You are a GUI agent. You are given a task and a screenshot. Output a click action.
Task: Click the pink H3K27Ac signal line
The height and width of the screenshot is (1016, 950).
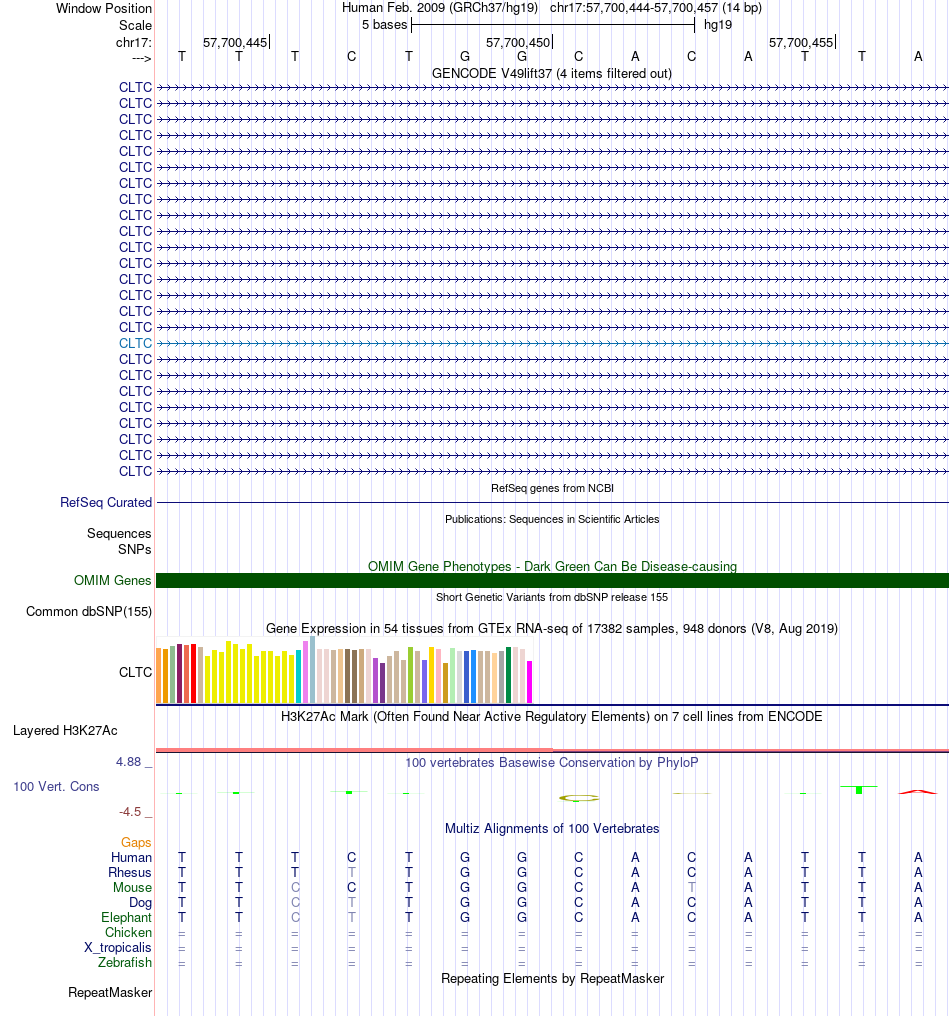pyautogui.click(x=552, y=750)
